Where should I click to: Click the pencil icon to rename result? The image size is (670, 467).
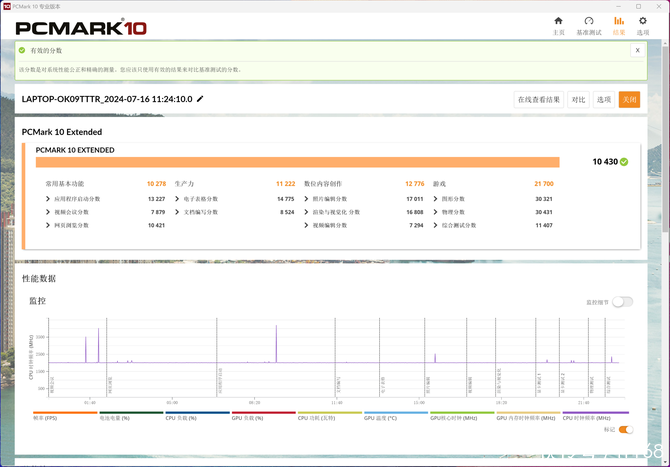(x=200, y=99)
